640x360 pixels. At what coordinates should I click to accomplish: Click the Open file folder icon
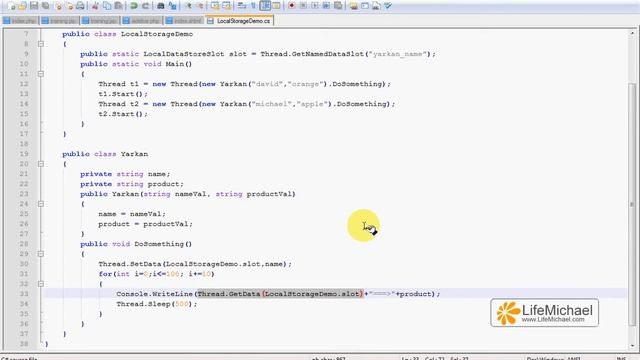[x=22, y=6]
